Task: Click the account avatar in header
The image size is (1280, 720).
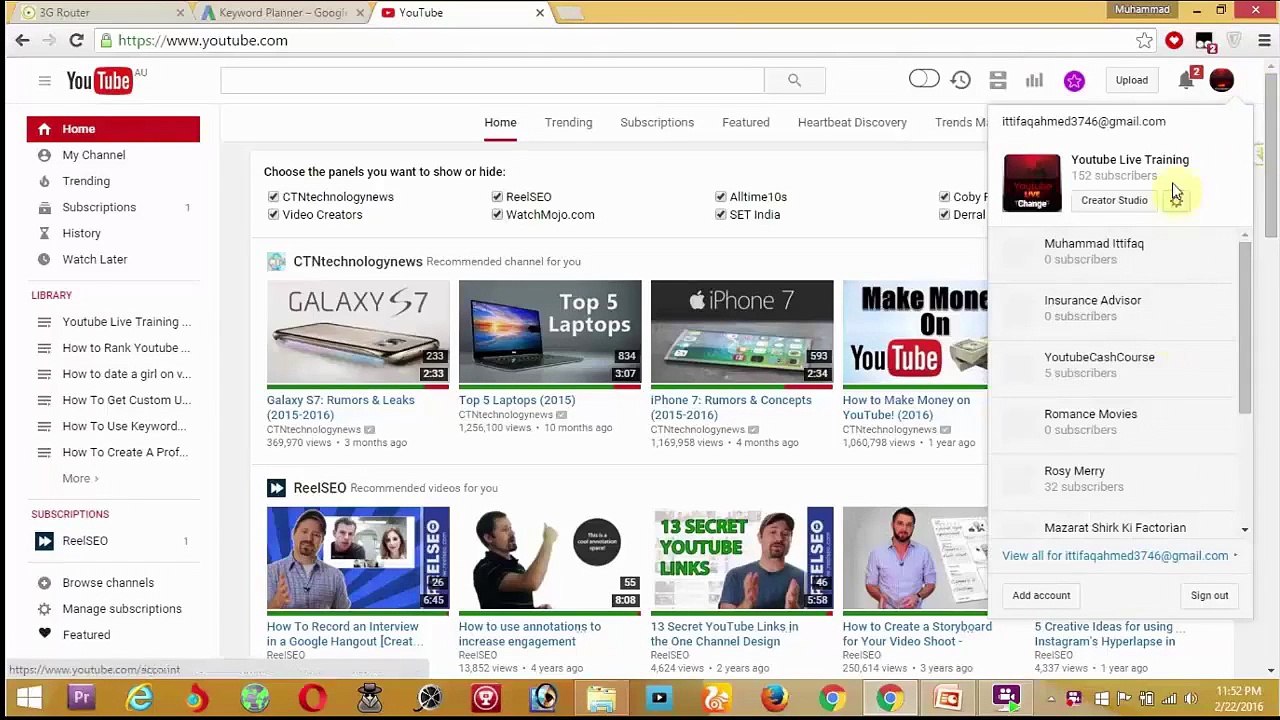Action: pos(1221,80)
